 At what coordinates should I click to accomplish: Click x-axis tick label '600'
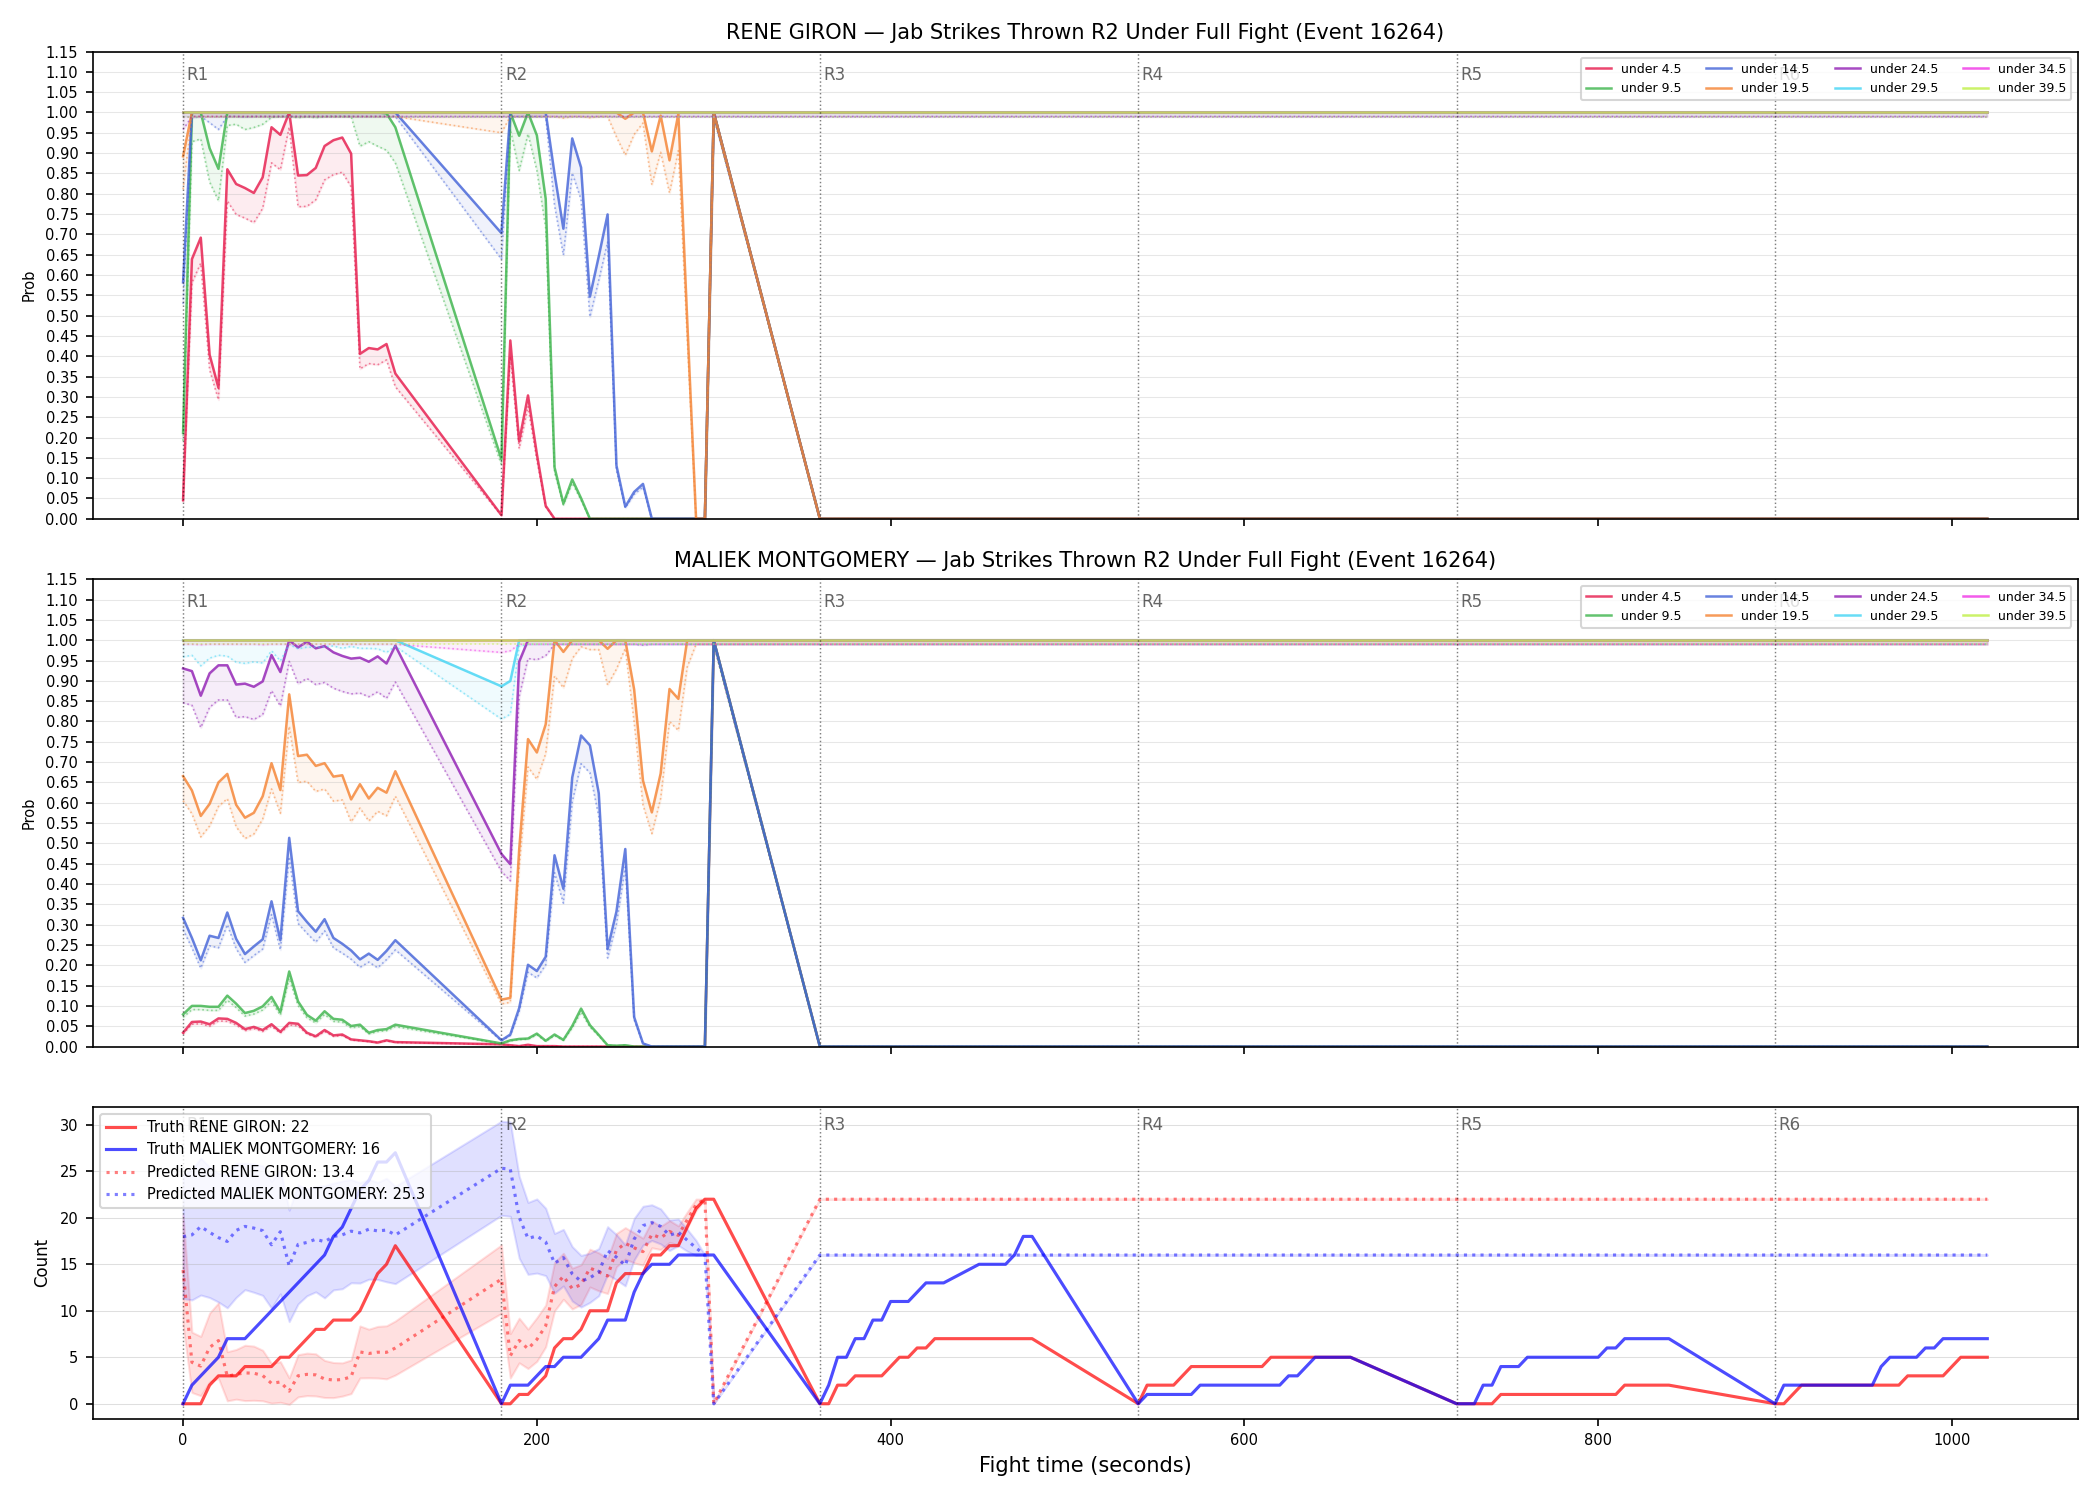pyautogui.click(x=1244, y=1440)
